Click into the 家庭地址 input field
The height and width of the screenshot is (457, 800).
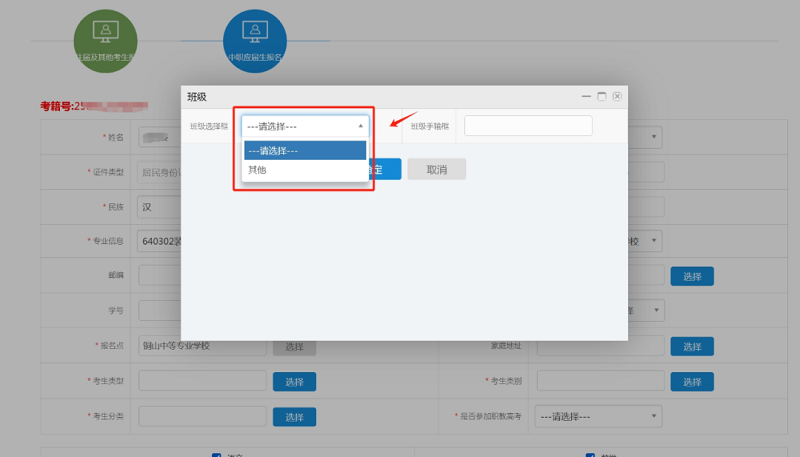click(600, 346)
